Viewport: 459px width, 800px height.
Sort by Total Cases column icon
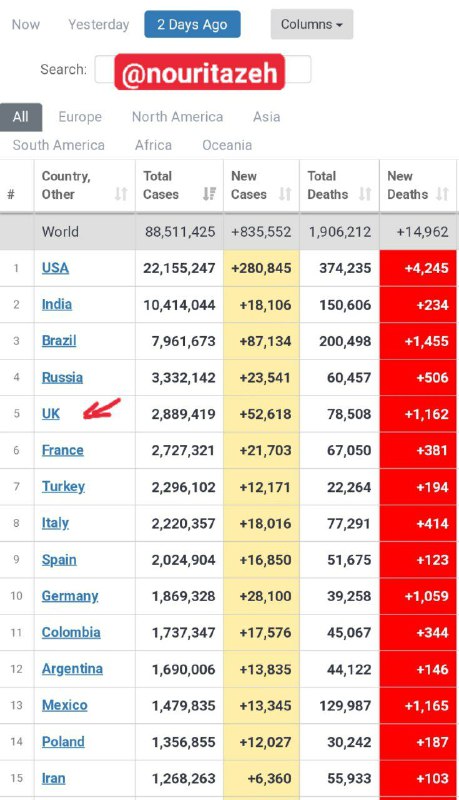tap(209, 194)
